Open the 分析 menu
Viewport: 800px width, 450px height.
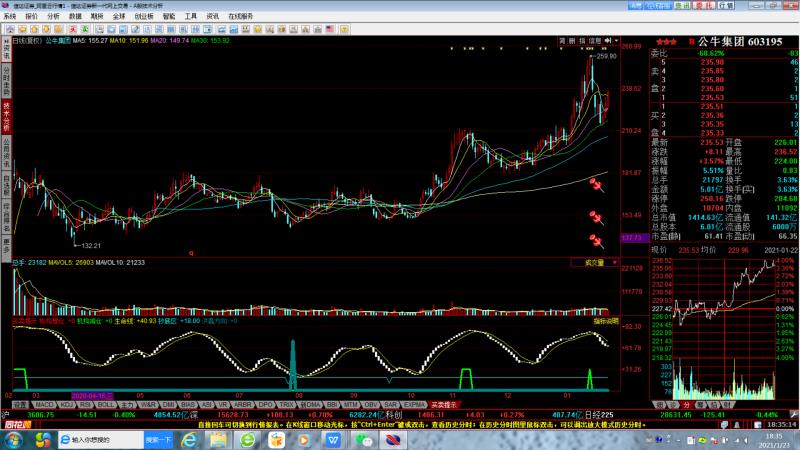[x=53, y=16]
